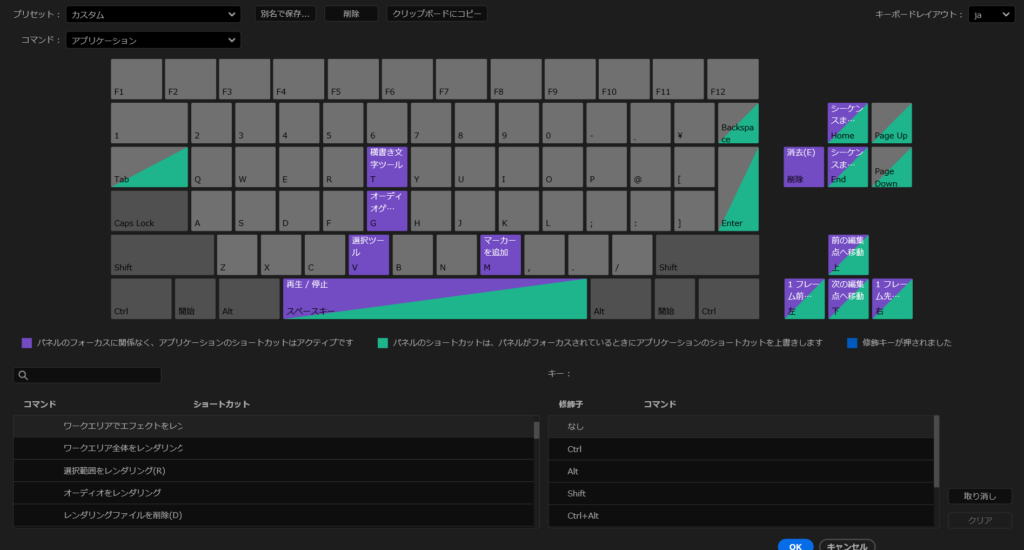Select the Ctrl modifier row
The width and height of the screenshot is (1024, 550).
(741, 449)
